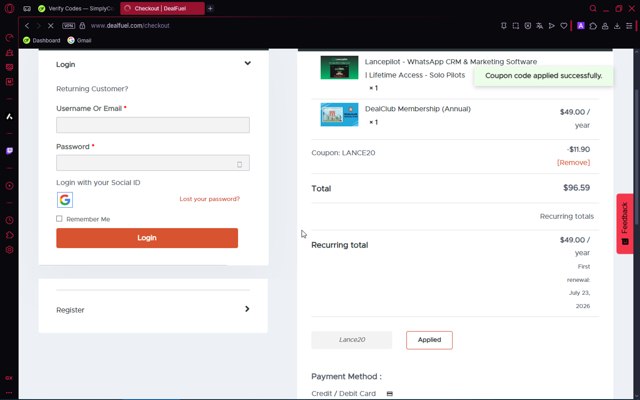This screenshot has width=640, height=400.
Task: Add page to bookmarks heart icon
Action: coord(564,26)
